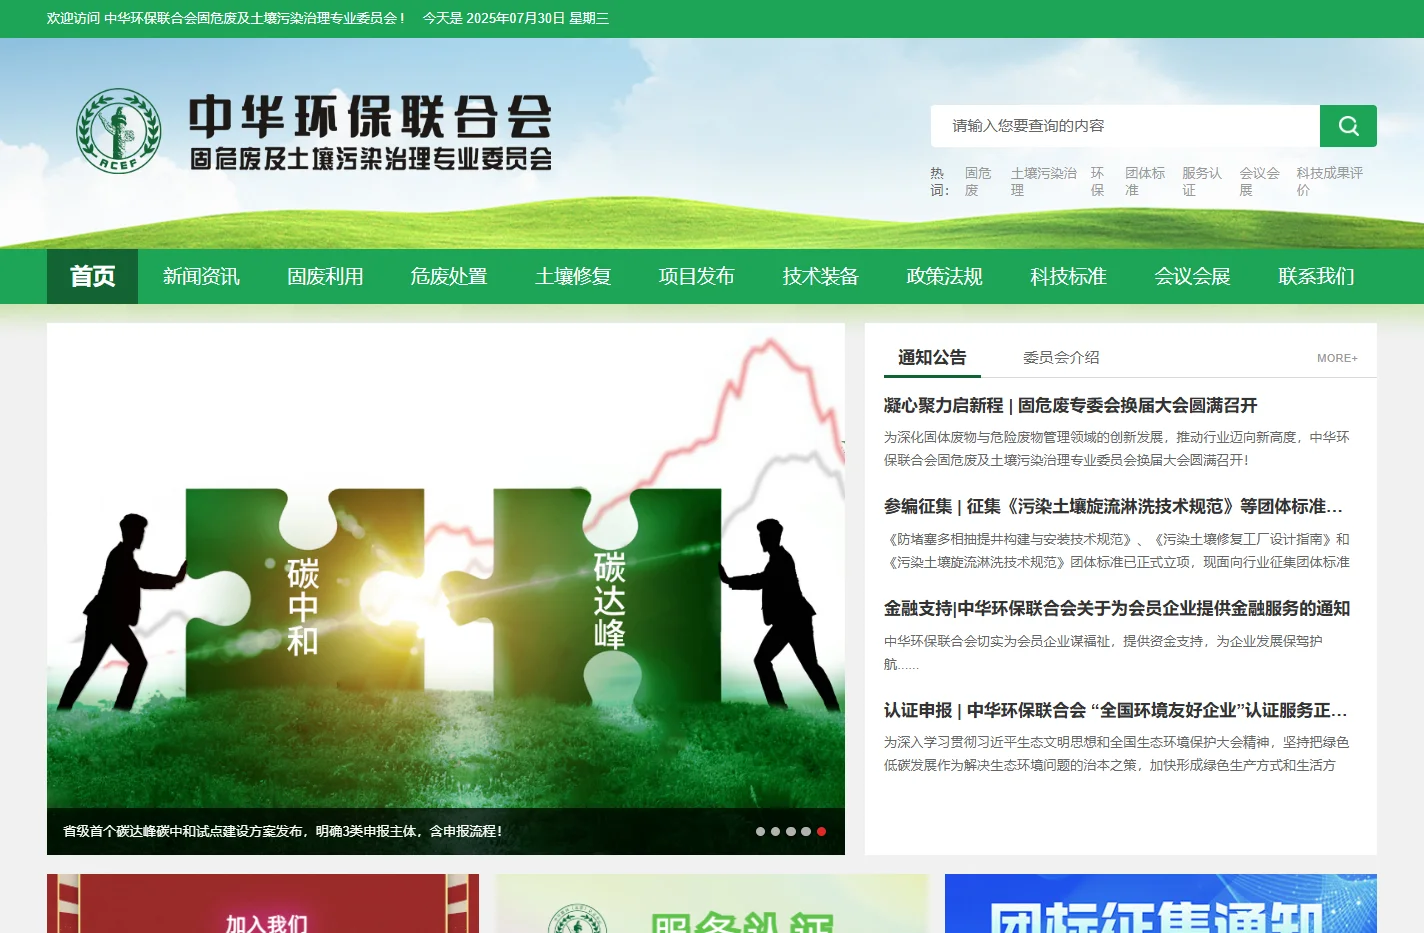The height and width of the screenshot is (933, 1424).
Task: Click the green search magnifier button
Action: click(1348, 126)
